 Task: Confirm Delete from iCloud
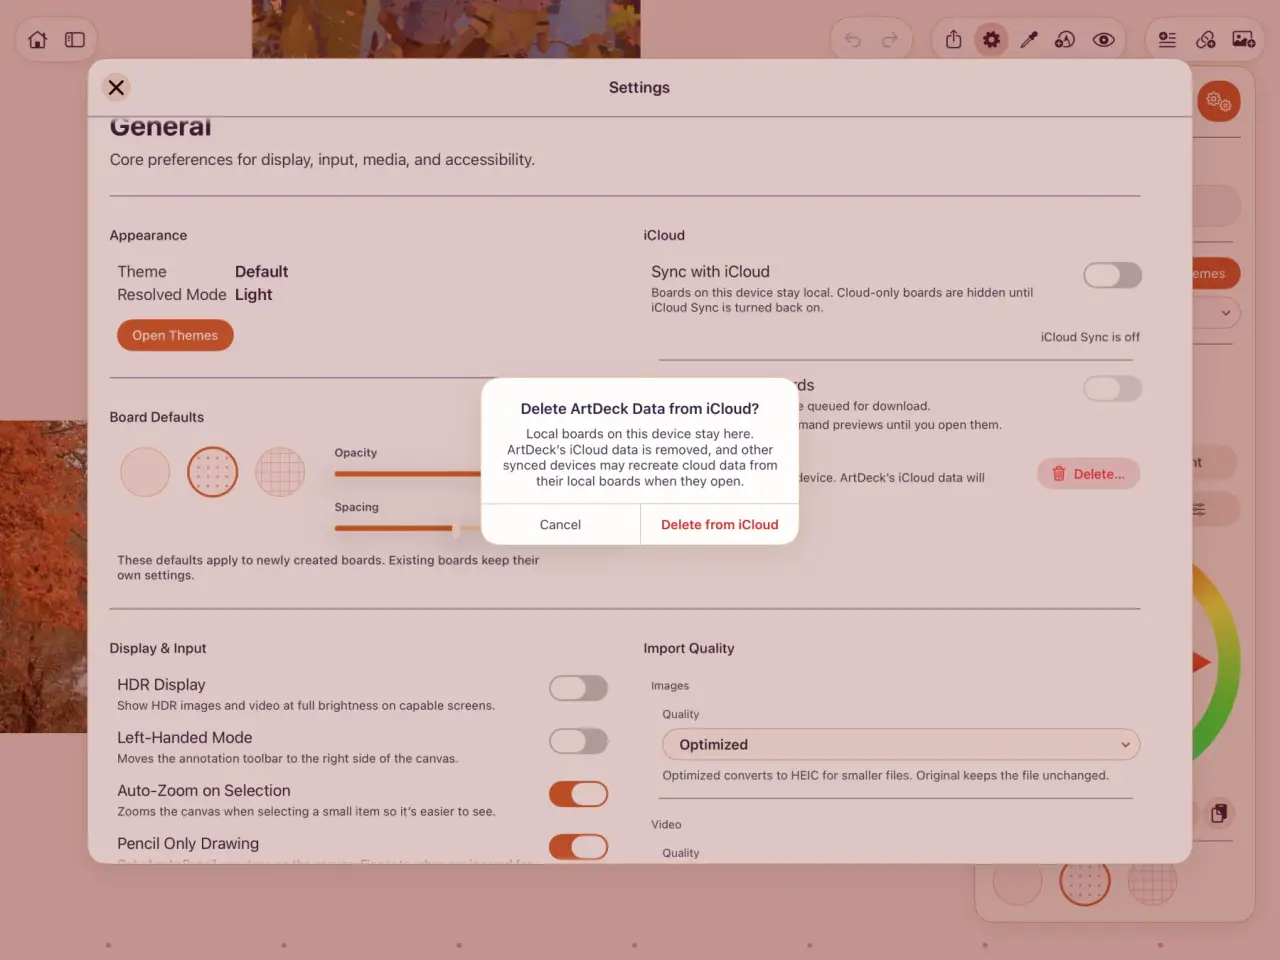(x=720, y=525)
